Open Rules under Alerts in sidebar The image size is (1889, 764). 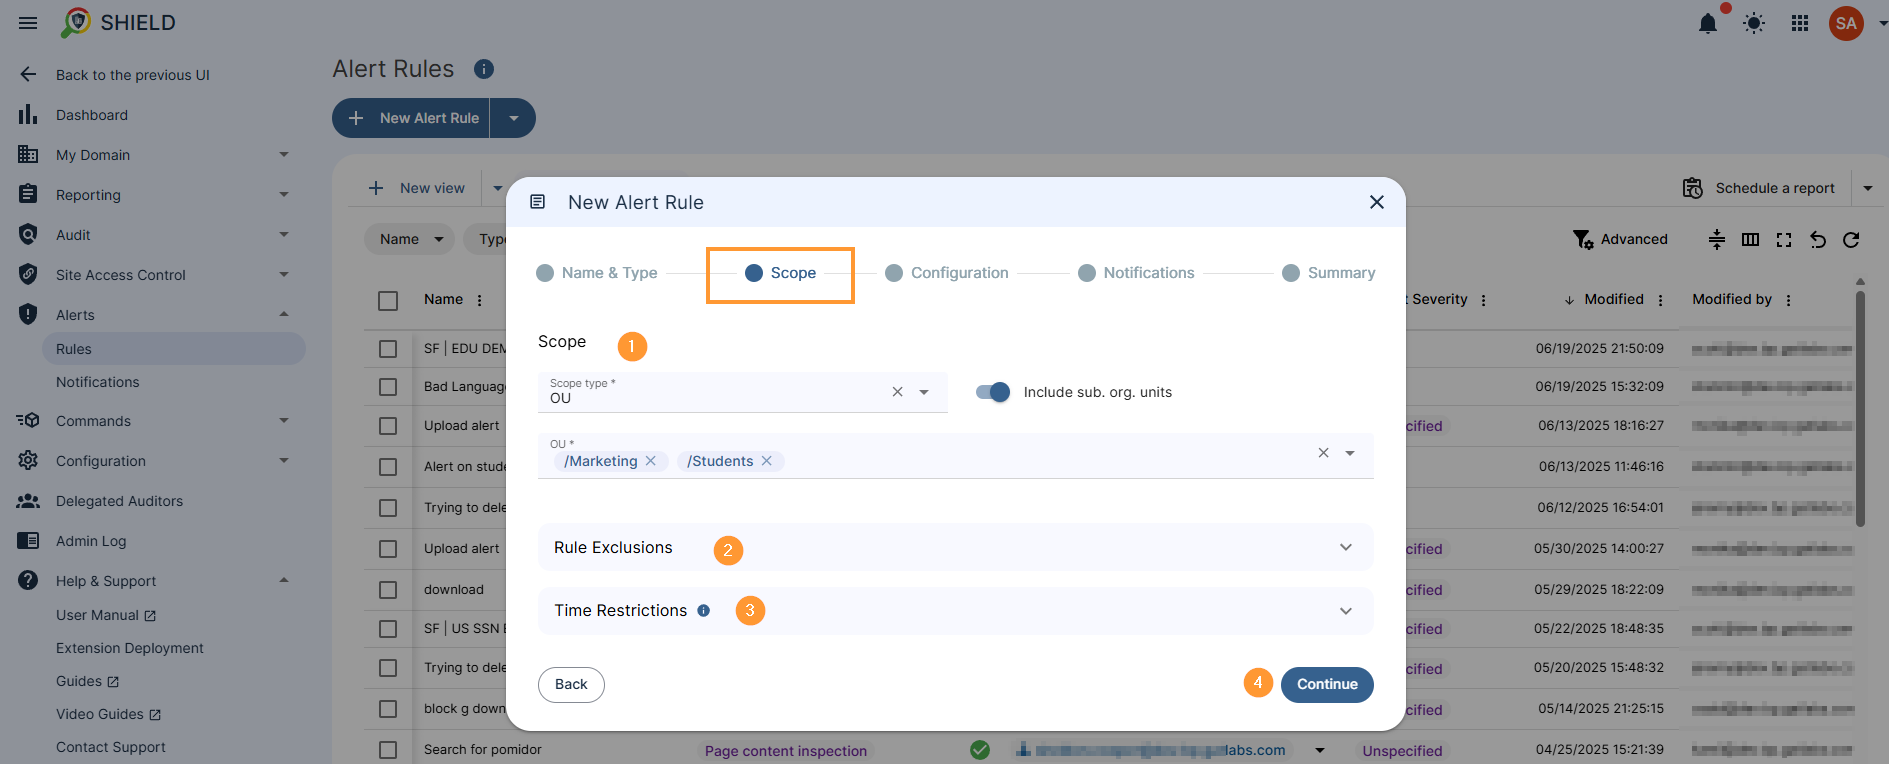(x=174, y=349)
